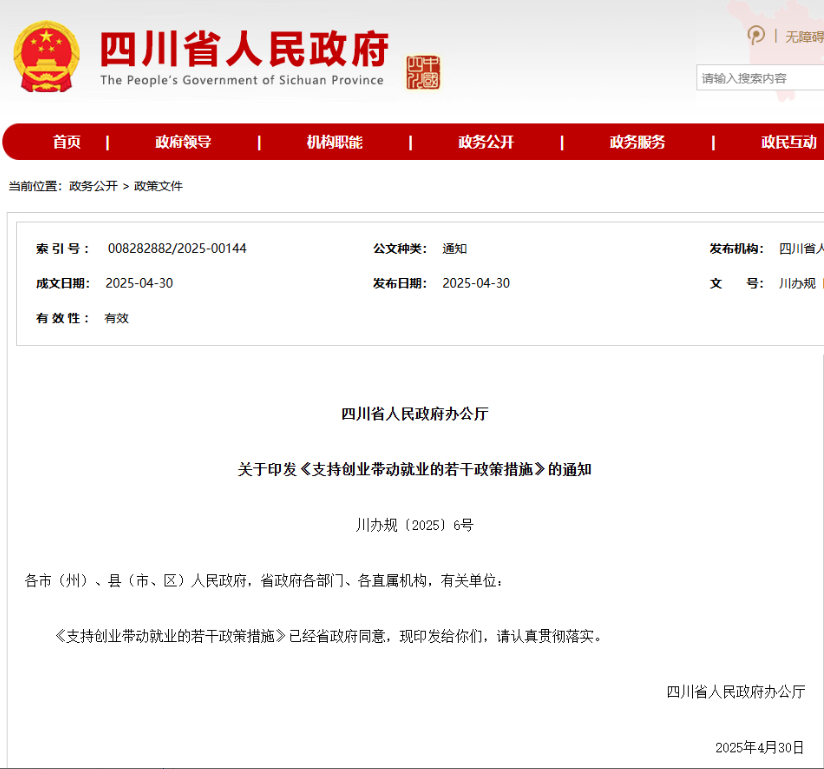Open the 首页 home menu
The image size is (824, 769).
(67, 142)
